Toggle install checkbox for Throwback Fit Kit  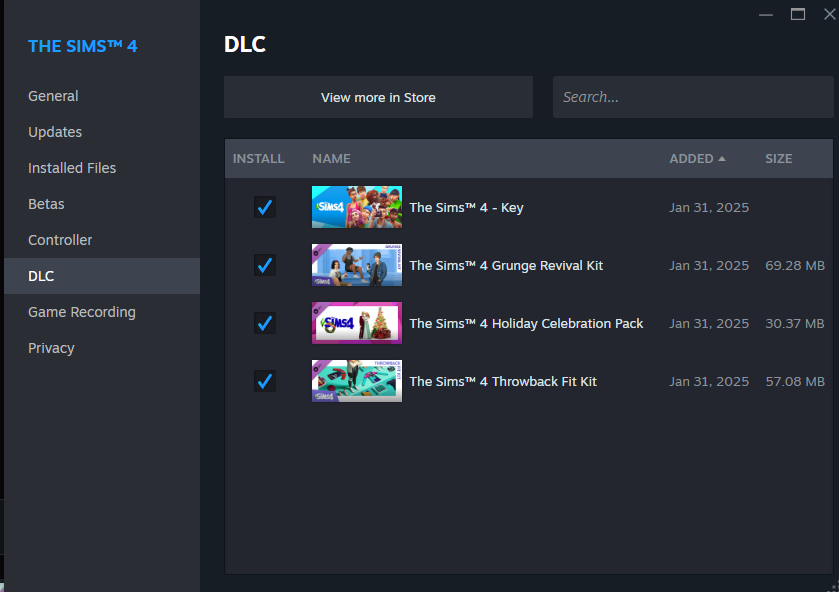pos(265,381)
